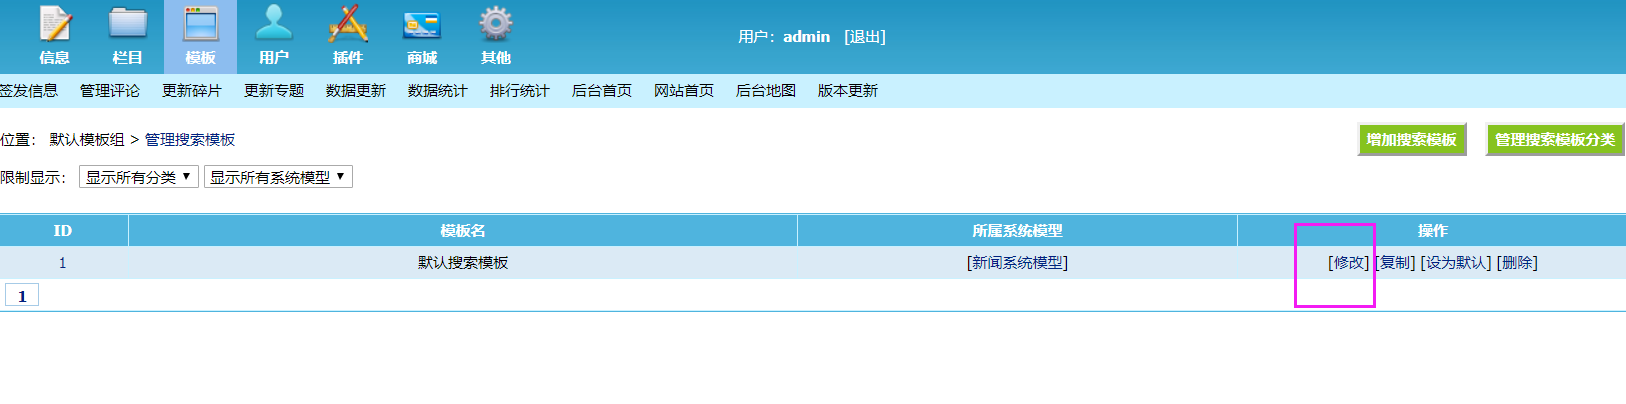Viewport: 1626px width, 404px height.
Task: Open the 显示所有分类 category dropdown
Action: click(x=139, y=177)
